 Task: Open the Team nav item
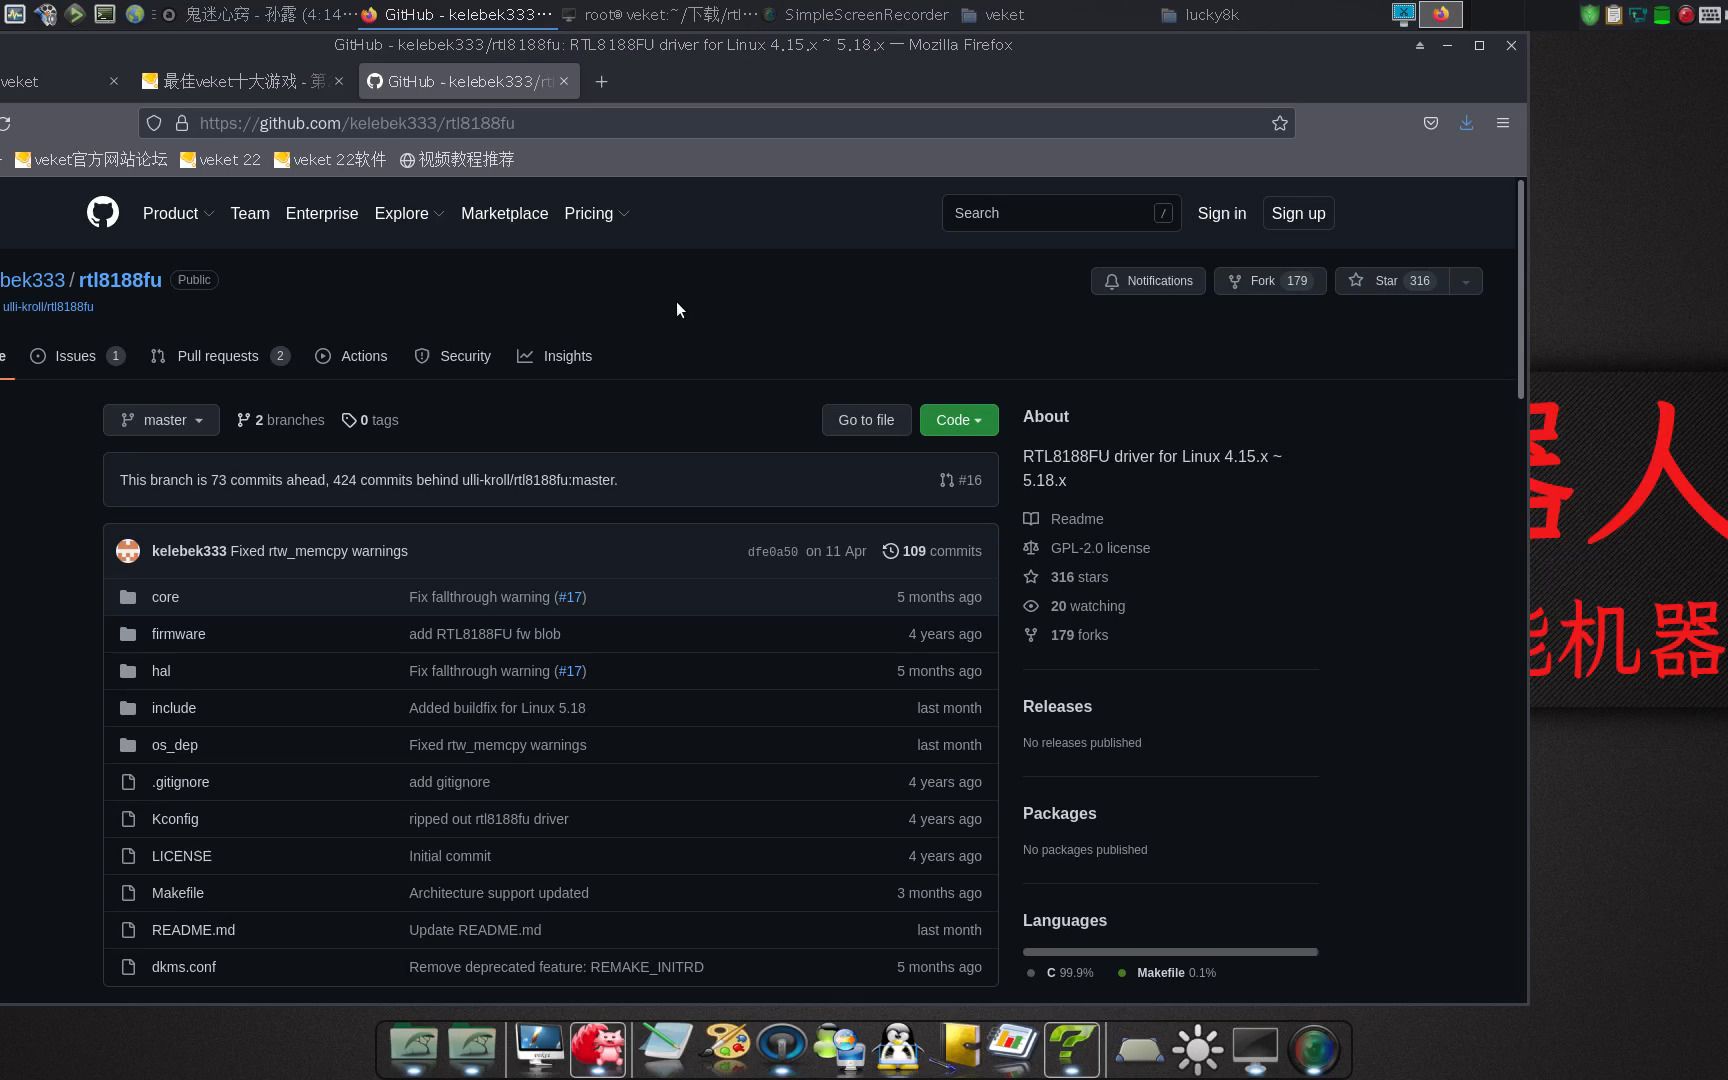click(250, 213)
